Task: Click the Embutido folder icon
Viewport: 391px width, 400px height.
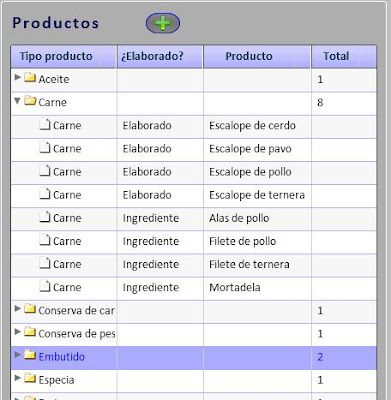Action: [30, 355]
